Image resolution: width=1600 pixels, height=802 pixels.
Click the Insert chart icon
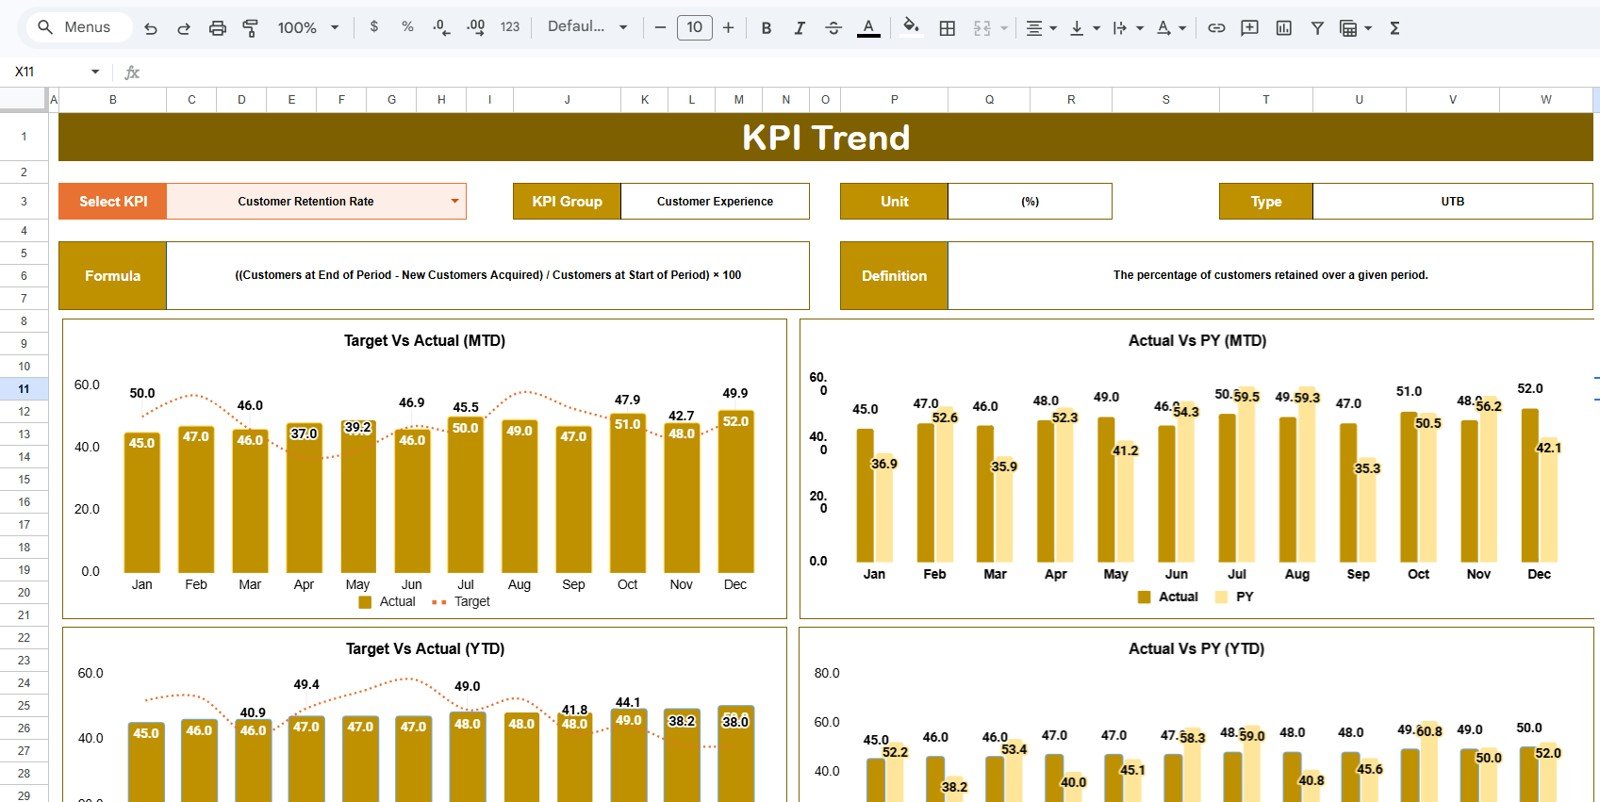(x=1284, y=28)
